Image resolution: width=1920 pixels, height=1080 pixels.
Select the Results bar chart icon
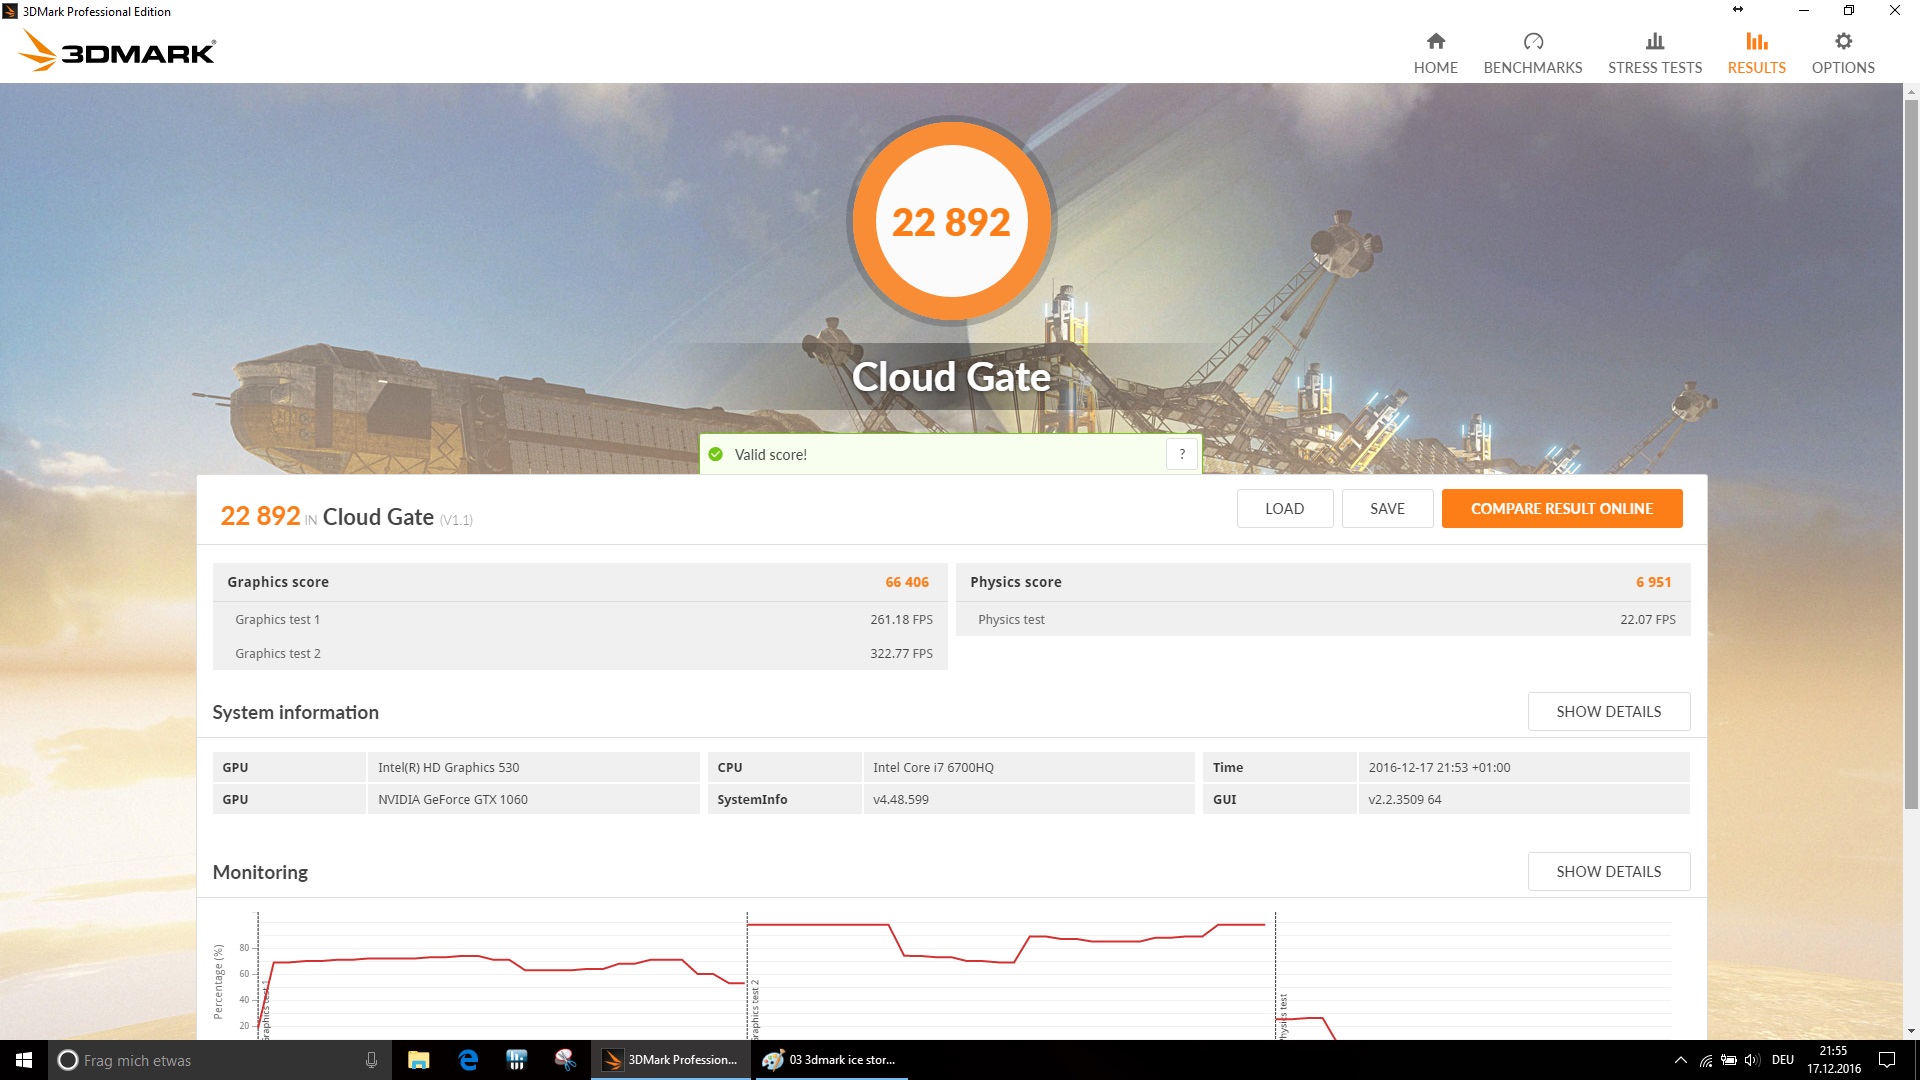pyautogui.click(x=1756, y=42)
